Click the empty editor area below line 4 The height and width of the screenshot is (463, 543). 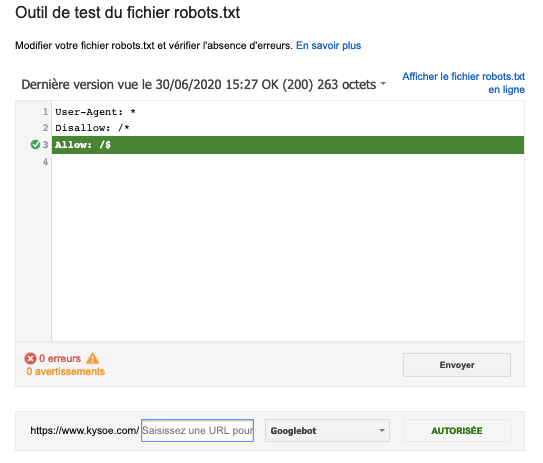288,255
